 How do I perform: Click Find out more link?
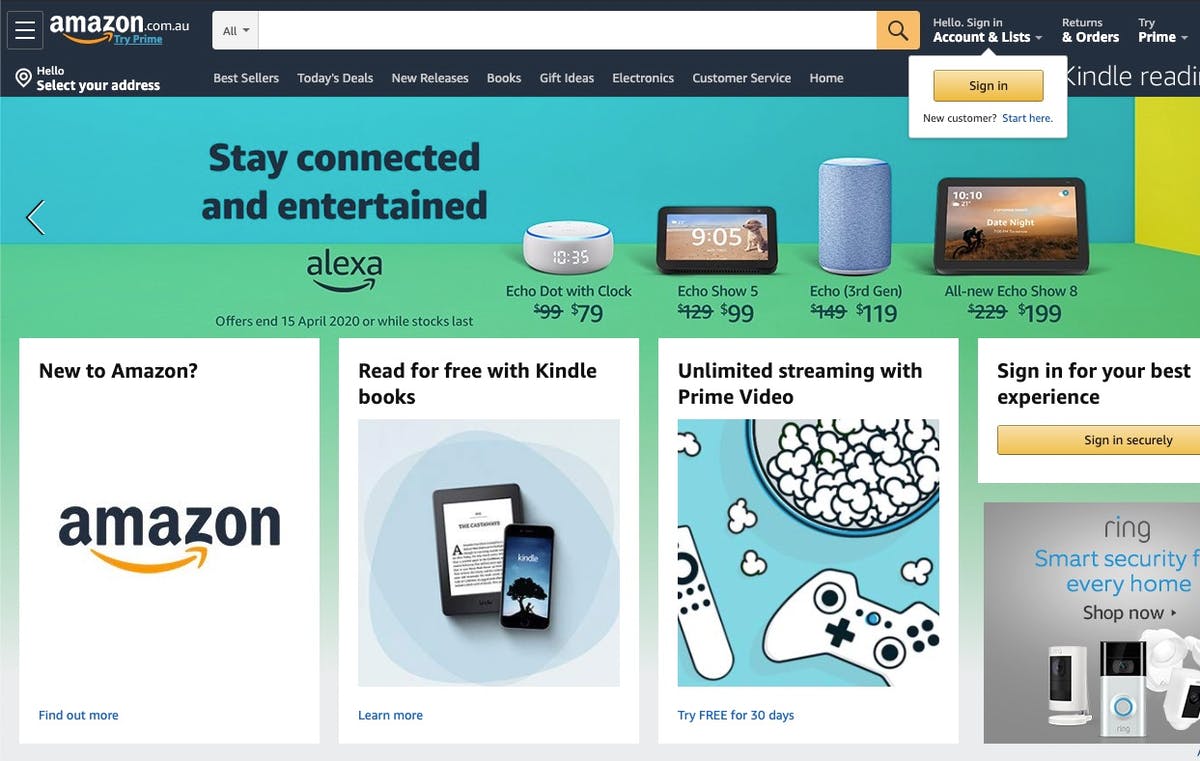[x=78, y=715]
